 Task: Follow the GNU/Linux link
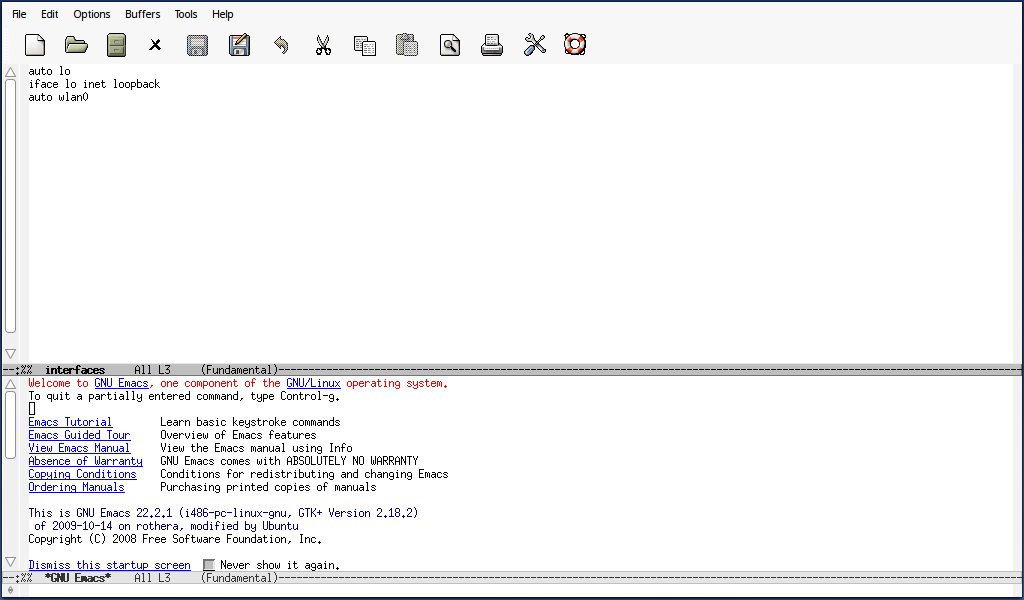coord(313,384)
